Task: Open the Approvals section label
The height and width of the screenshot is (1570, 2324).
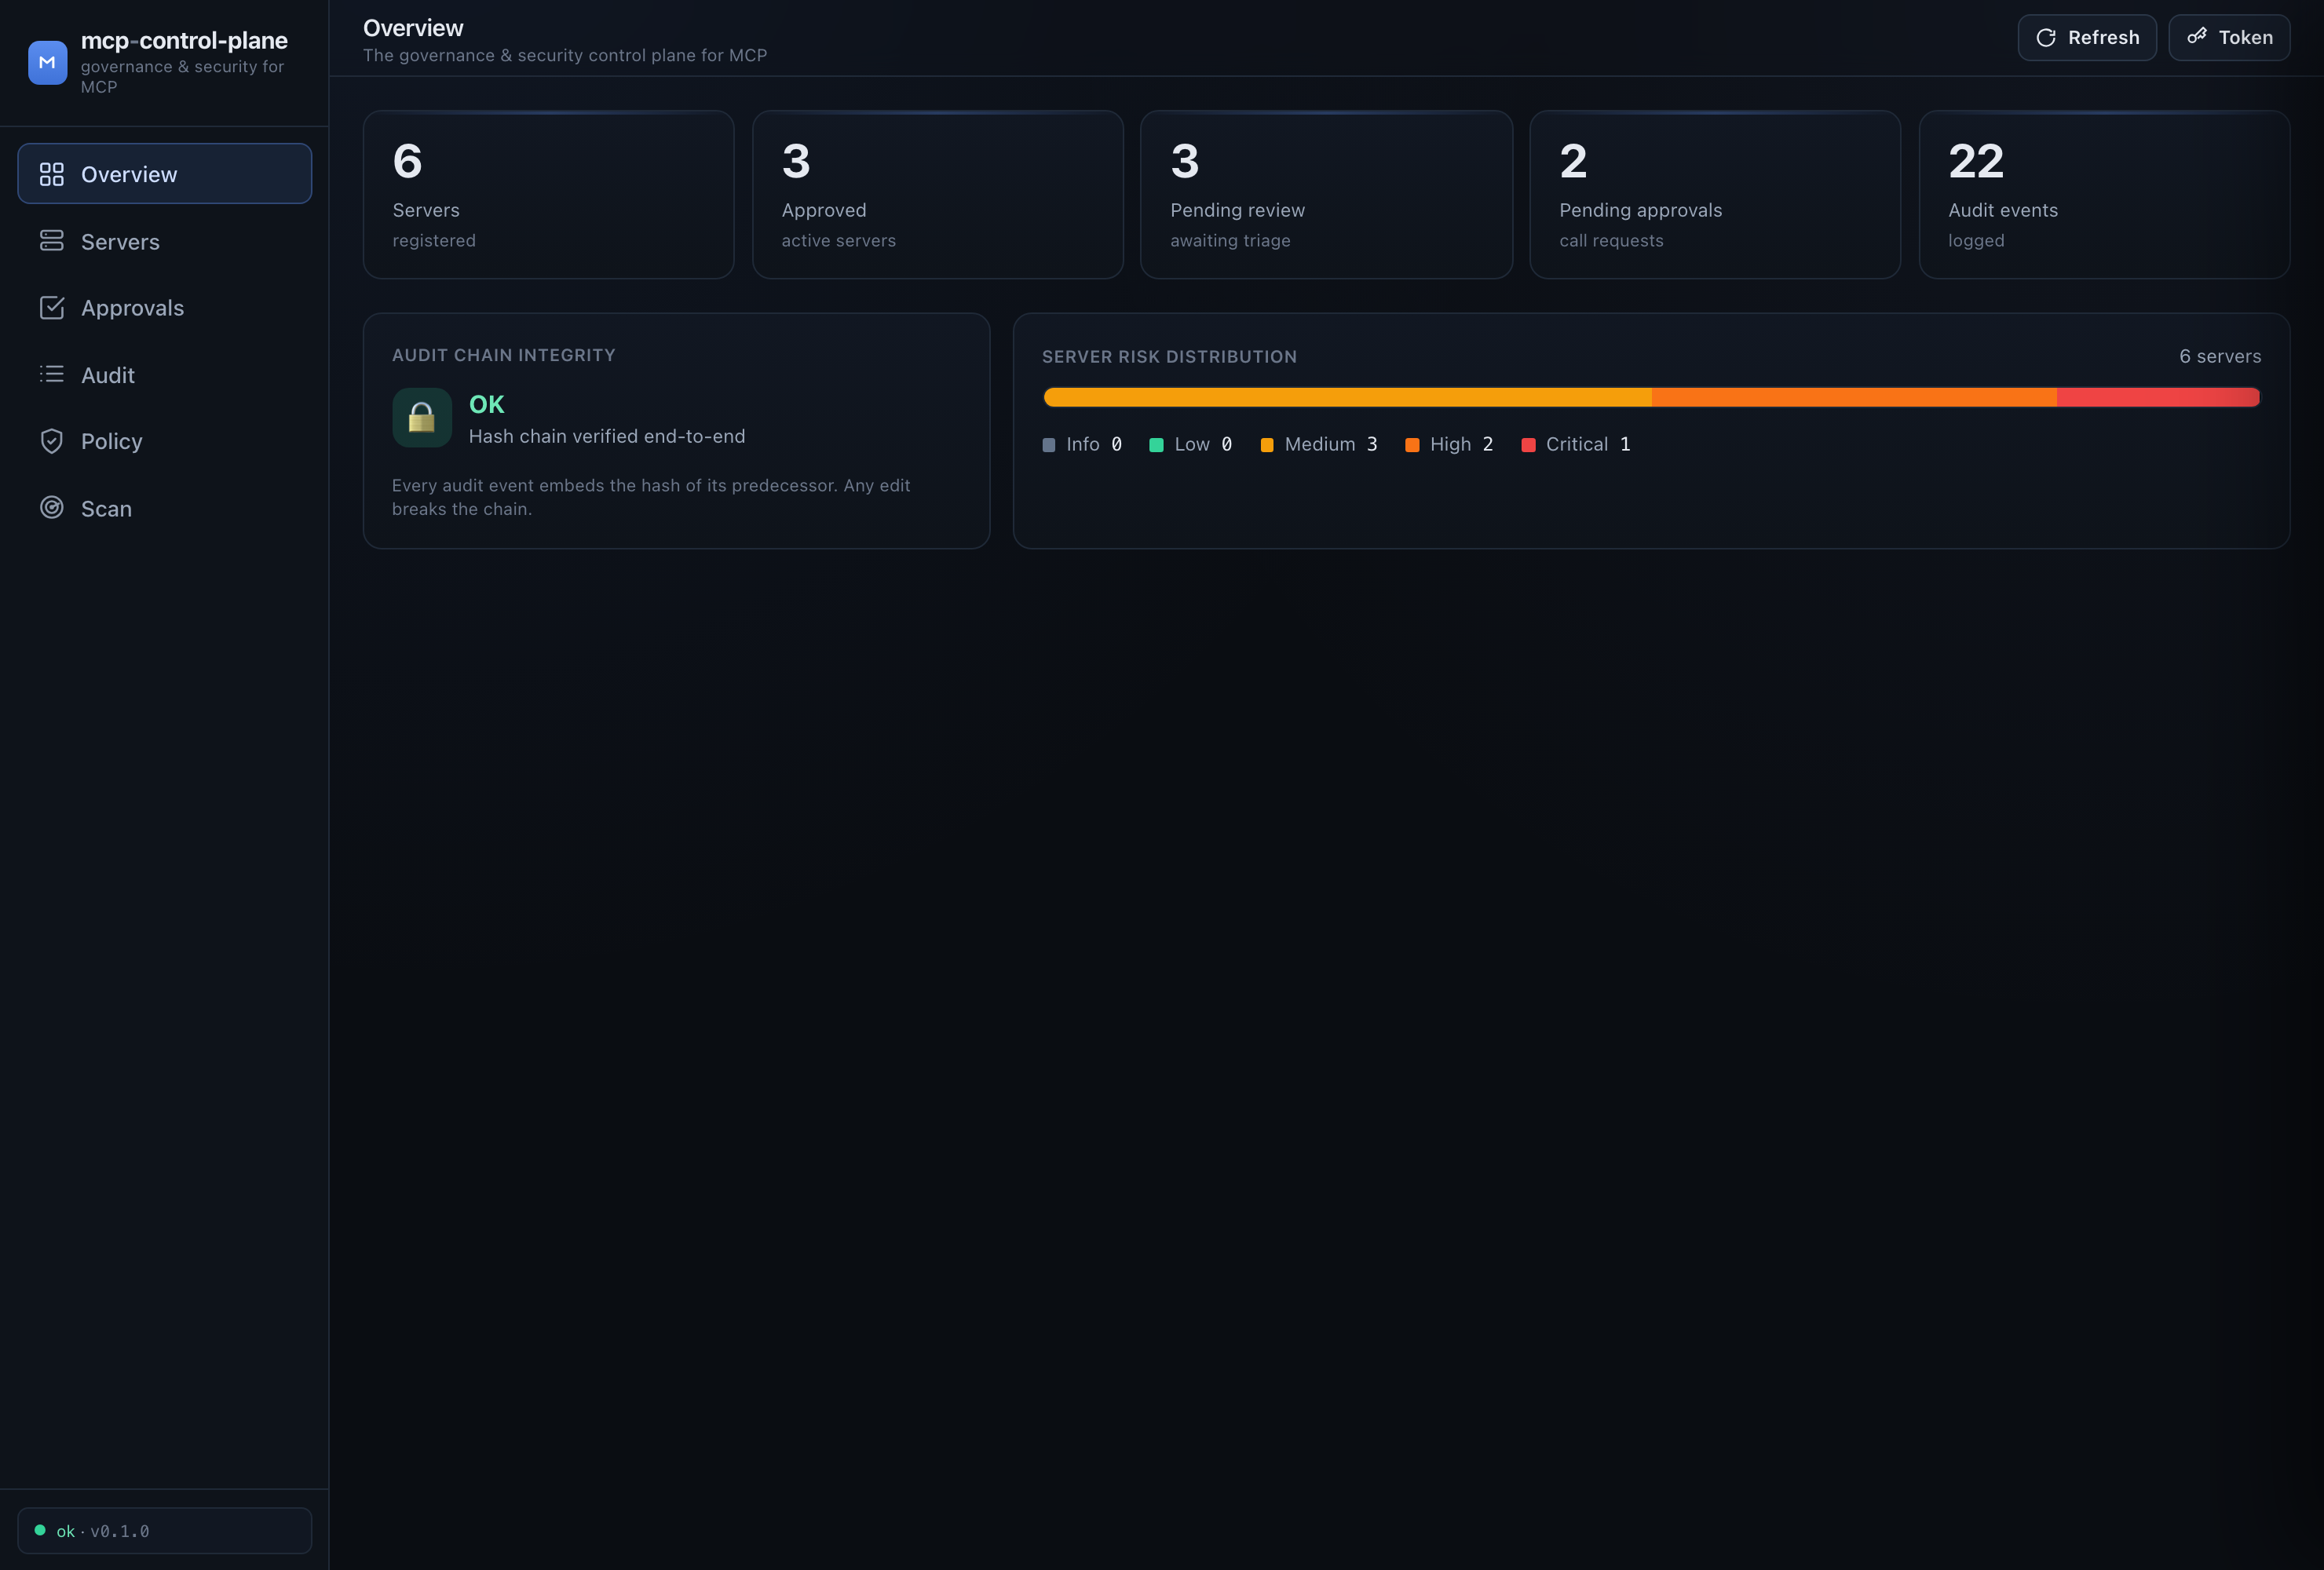Action: tap(132, 308)
